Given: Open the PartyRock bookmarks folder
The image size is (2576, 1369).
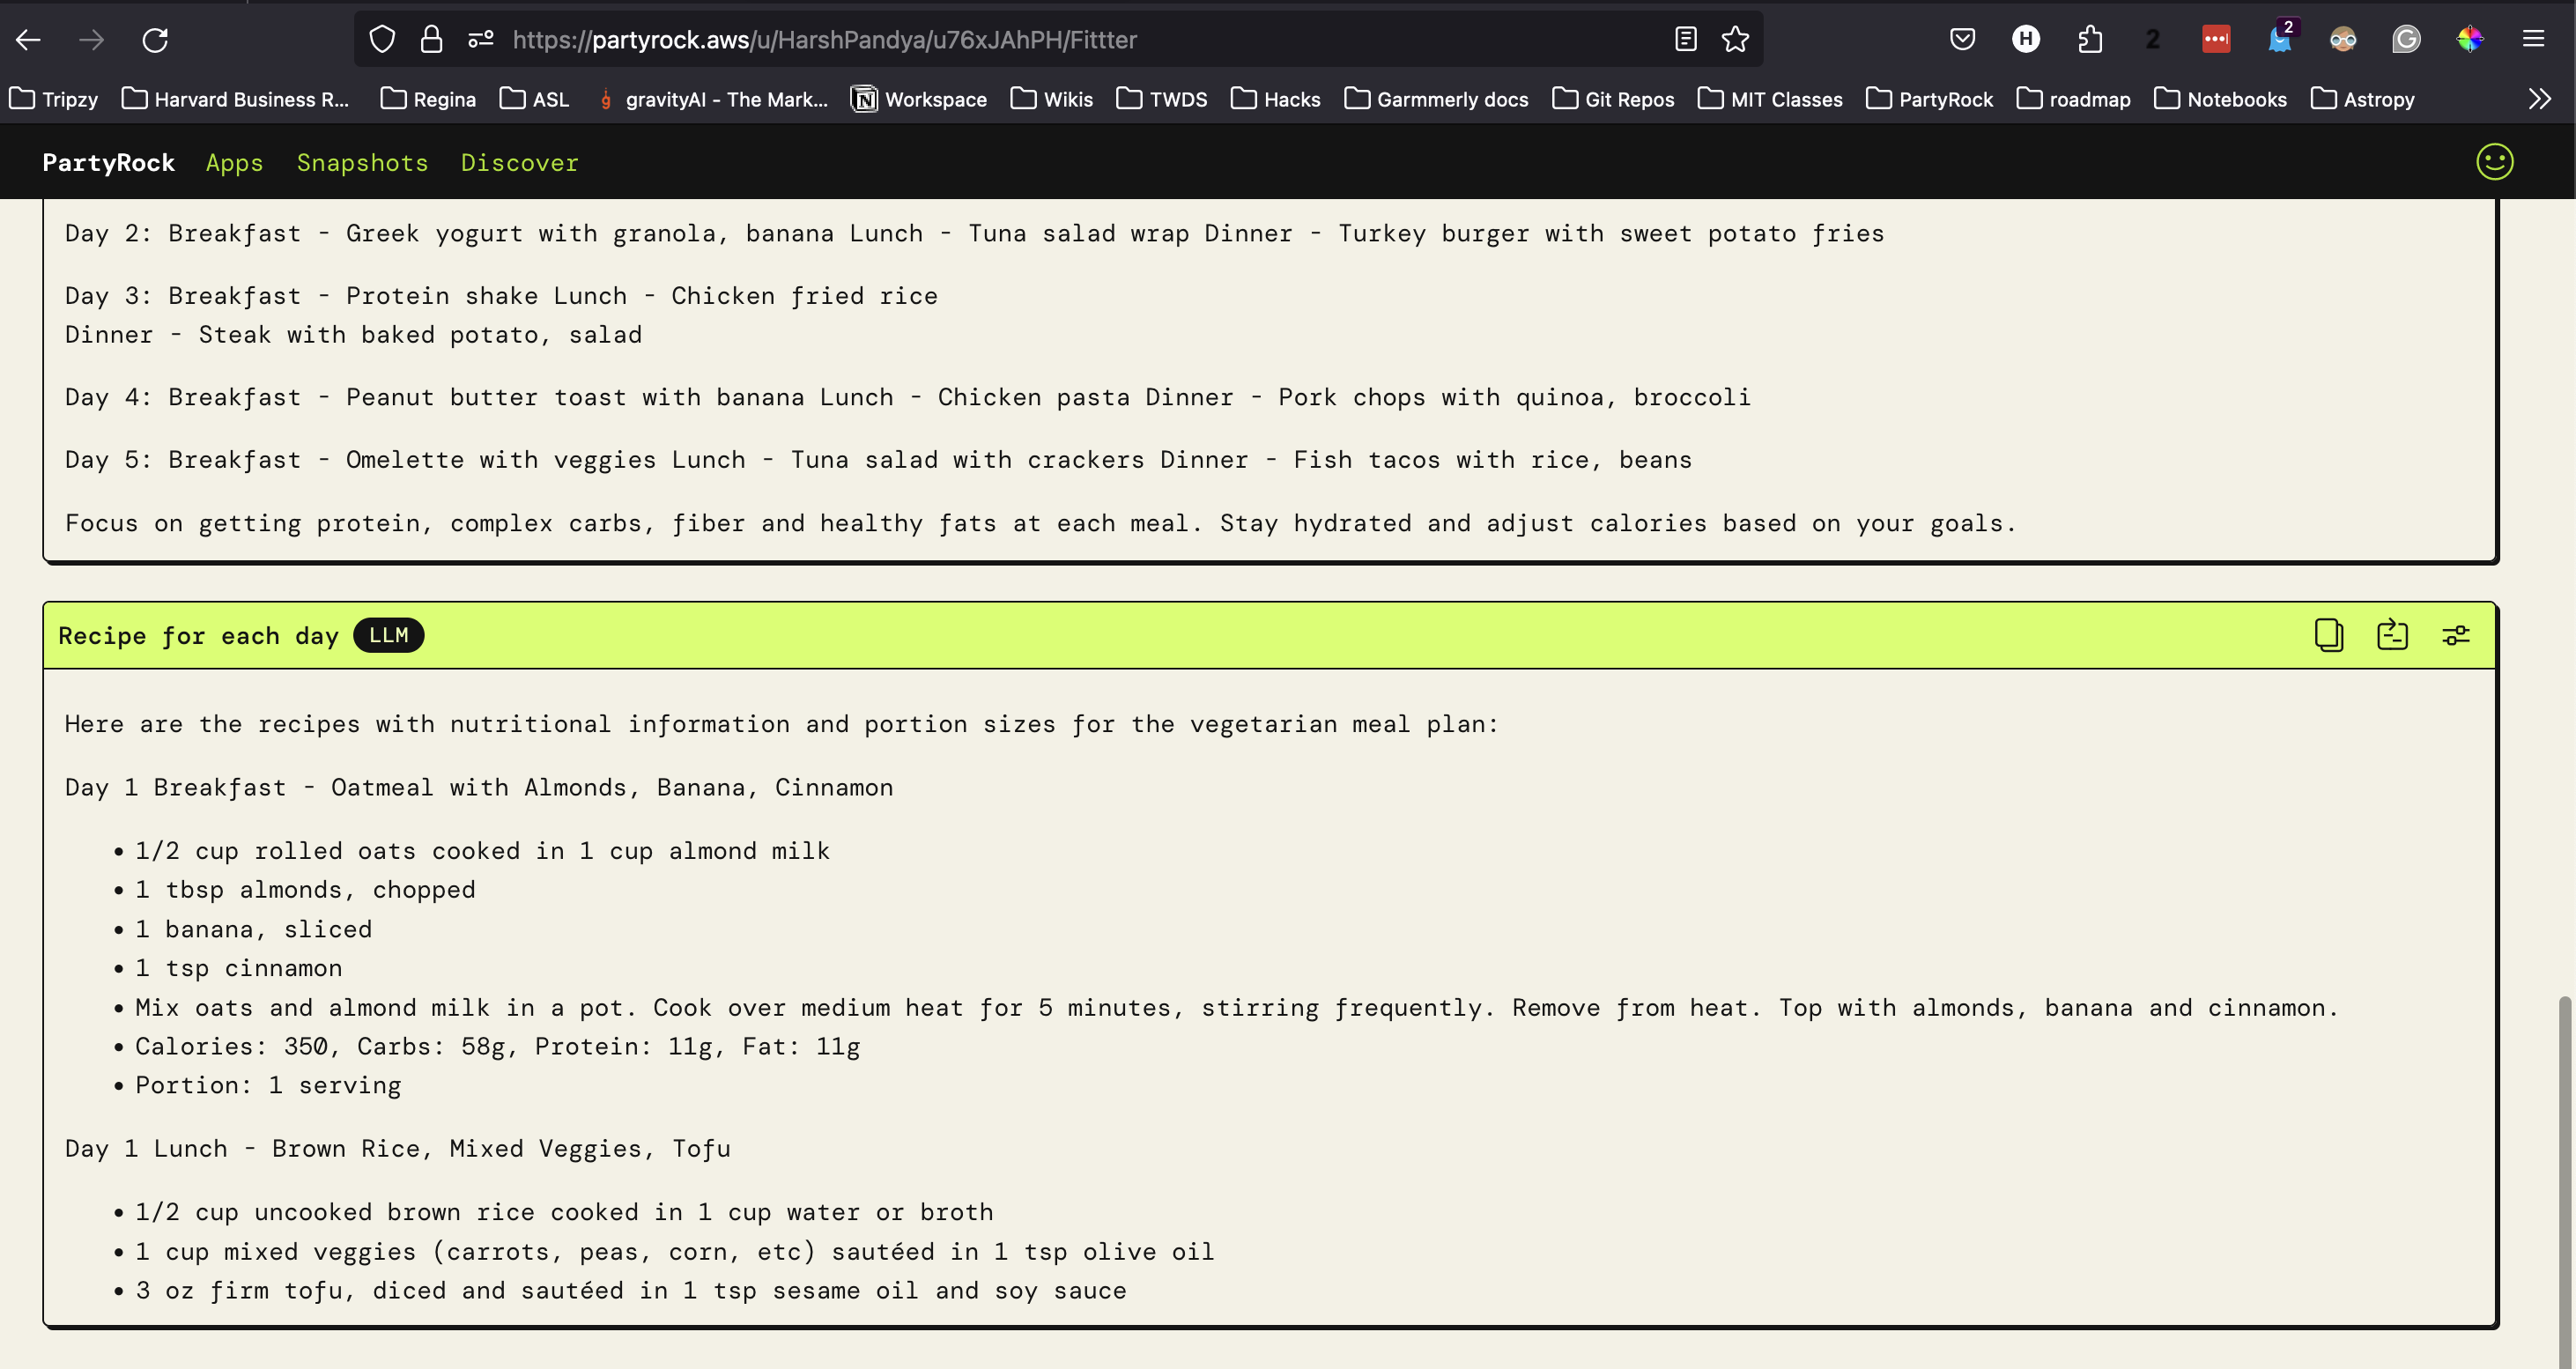Looking at the screenshot, I should coord(1929,99).
